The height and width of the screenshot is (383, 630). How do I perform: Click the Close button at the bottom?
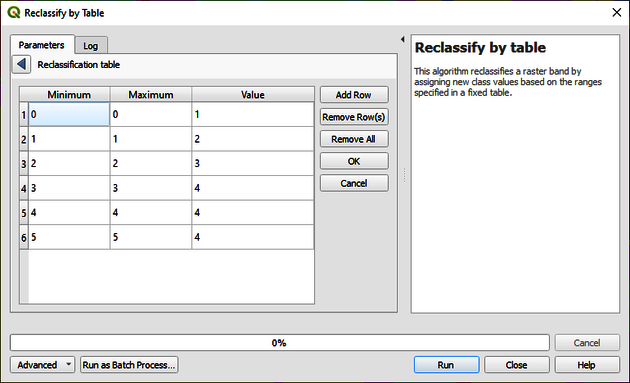point(517,365)
